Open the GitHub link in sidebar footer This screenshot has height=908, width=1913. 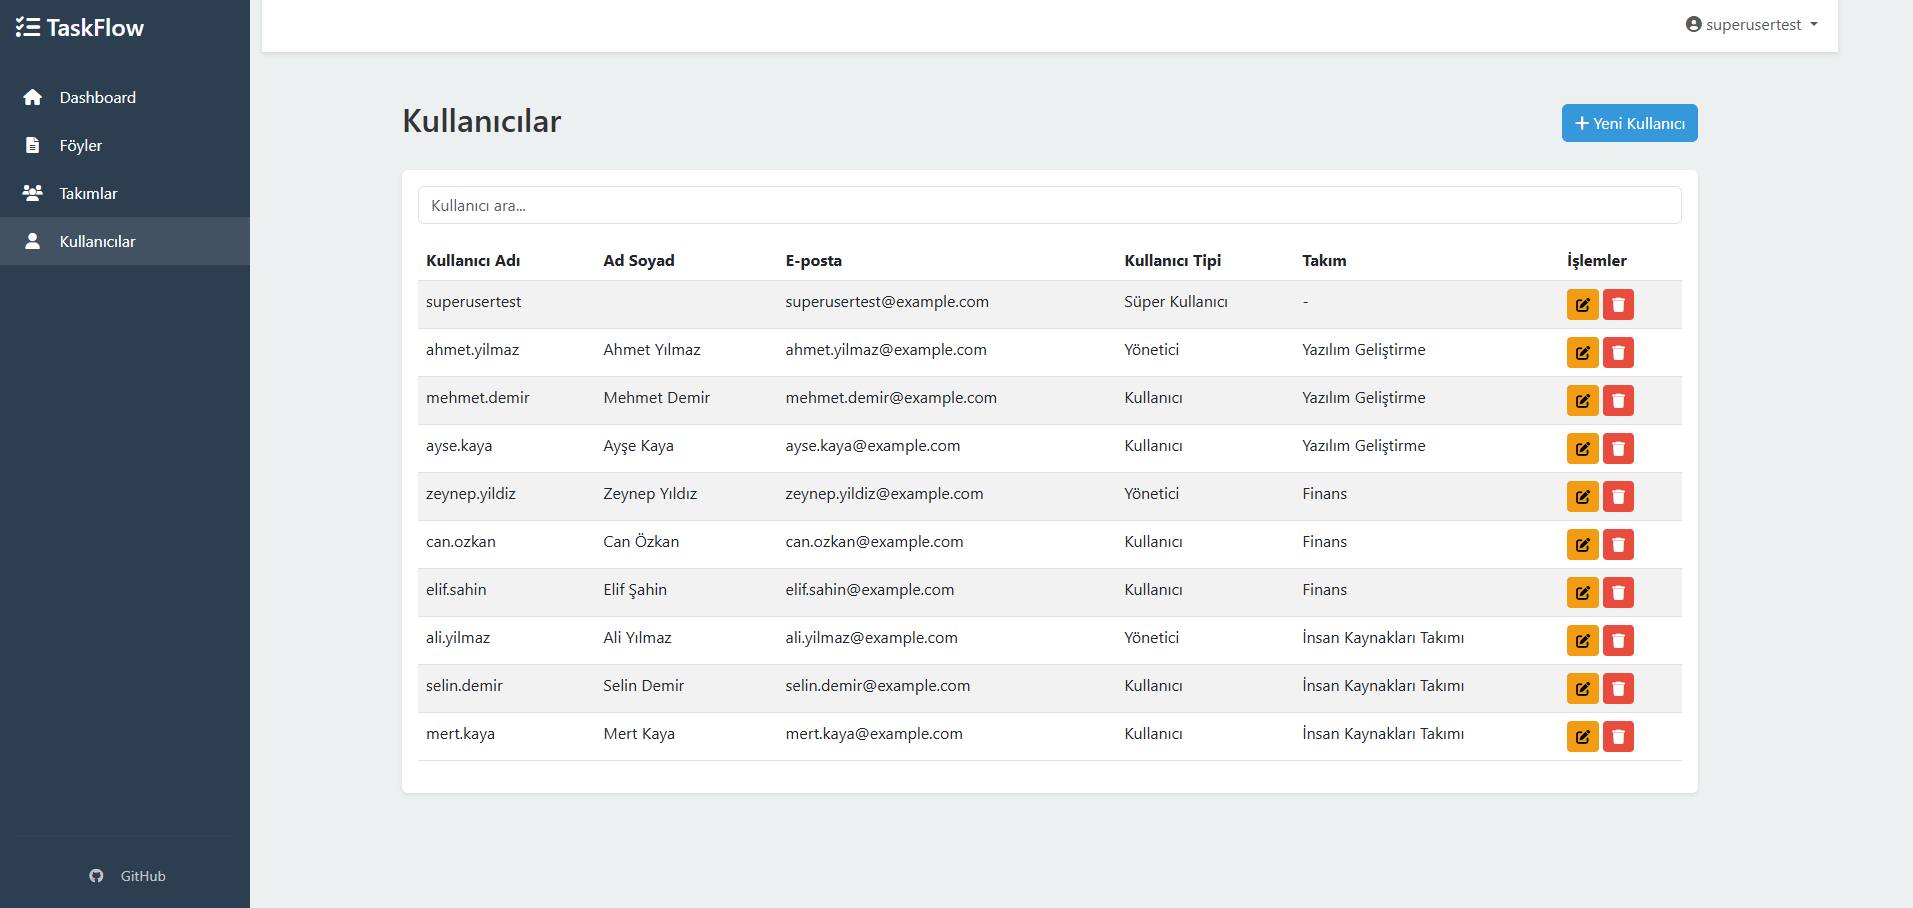pyautogui.click(x=128, y=876)
